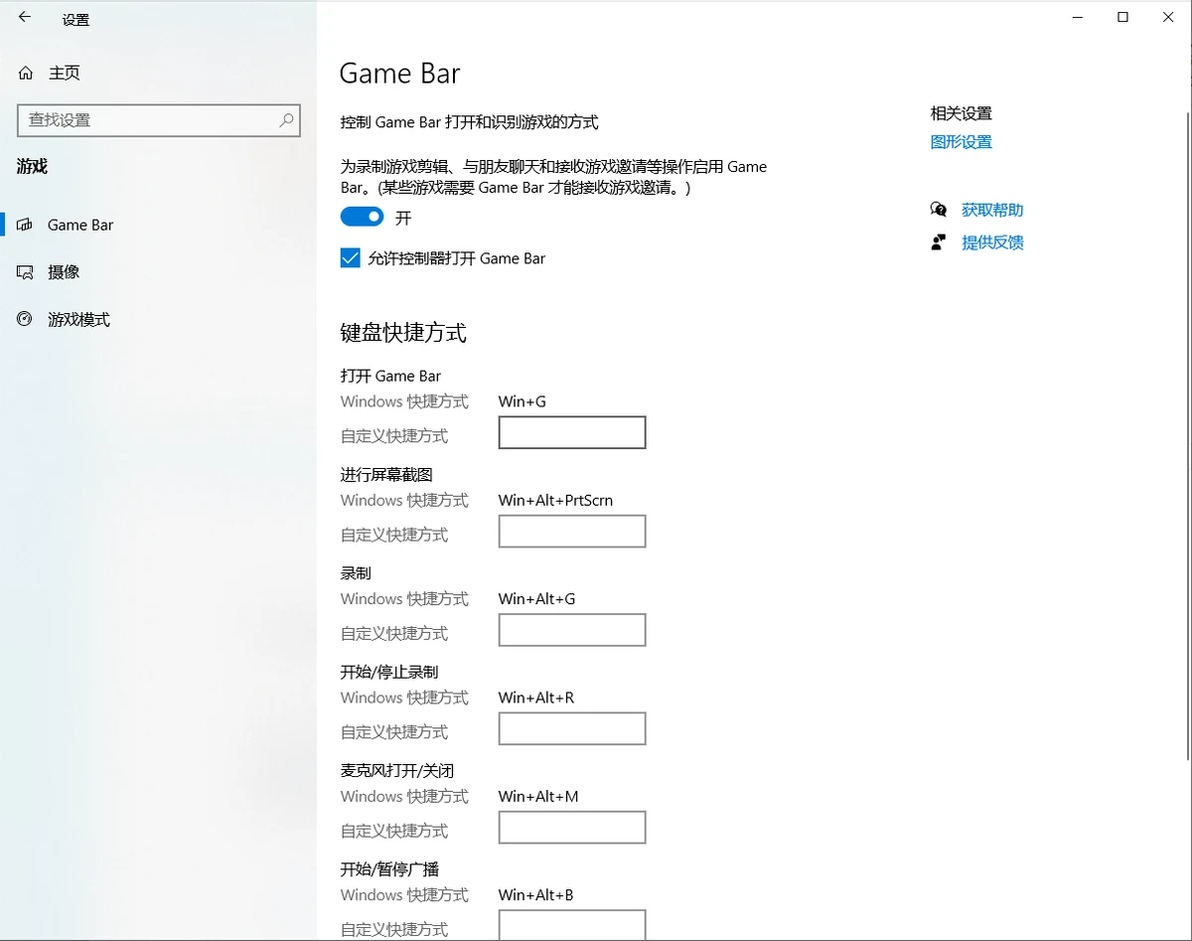
Task: Open the 提供反馈 link
Action: pyautogui.click(x=992, y=242)
